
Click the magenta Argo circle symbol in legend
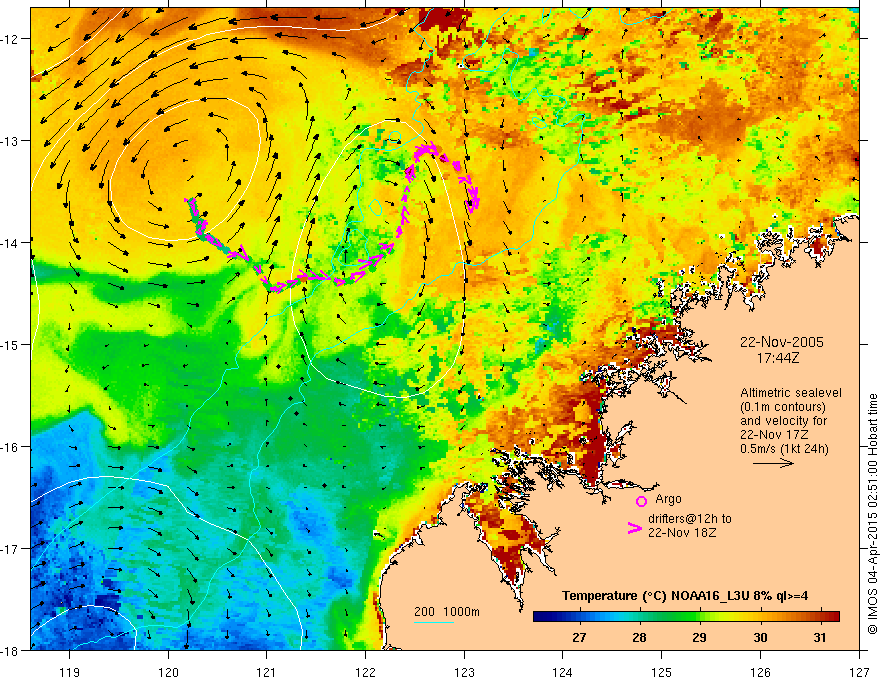point(641,501)
